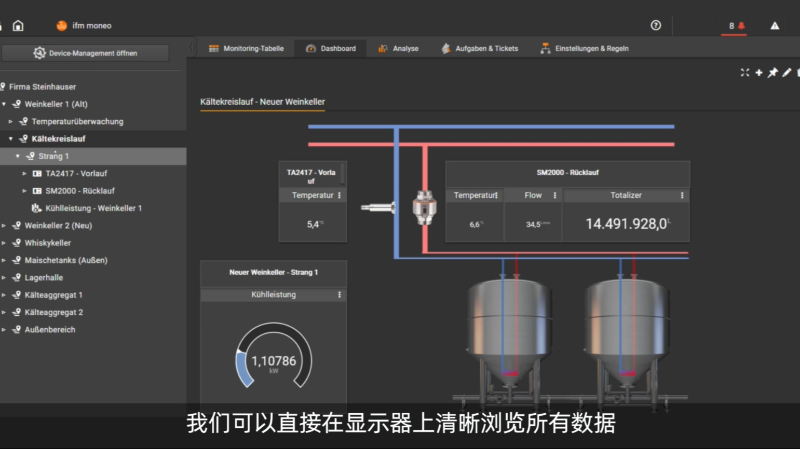Add a new dashboard with plus icon
Image resolution: width=800 pixels, height=449 pixels.
tap(759, 72)
